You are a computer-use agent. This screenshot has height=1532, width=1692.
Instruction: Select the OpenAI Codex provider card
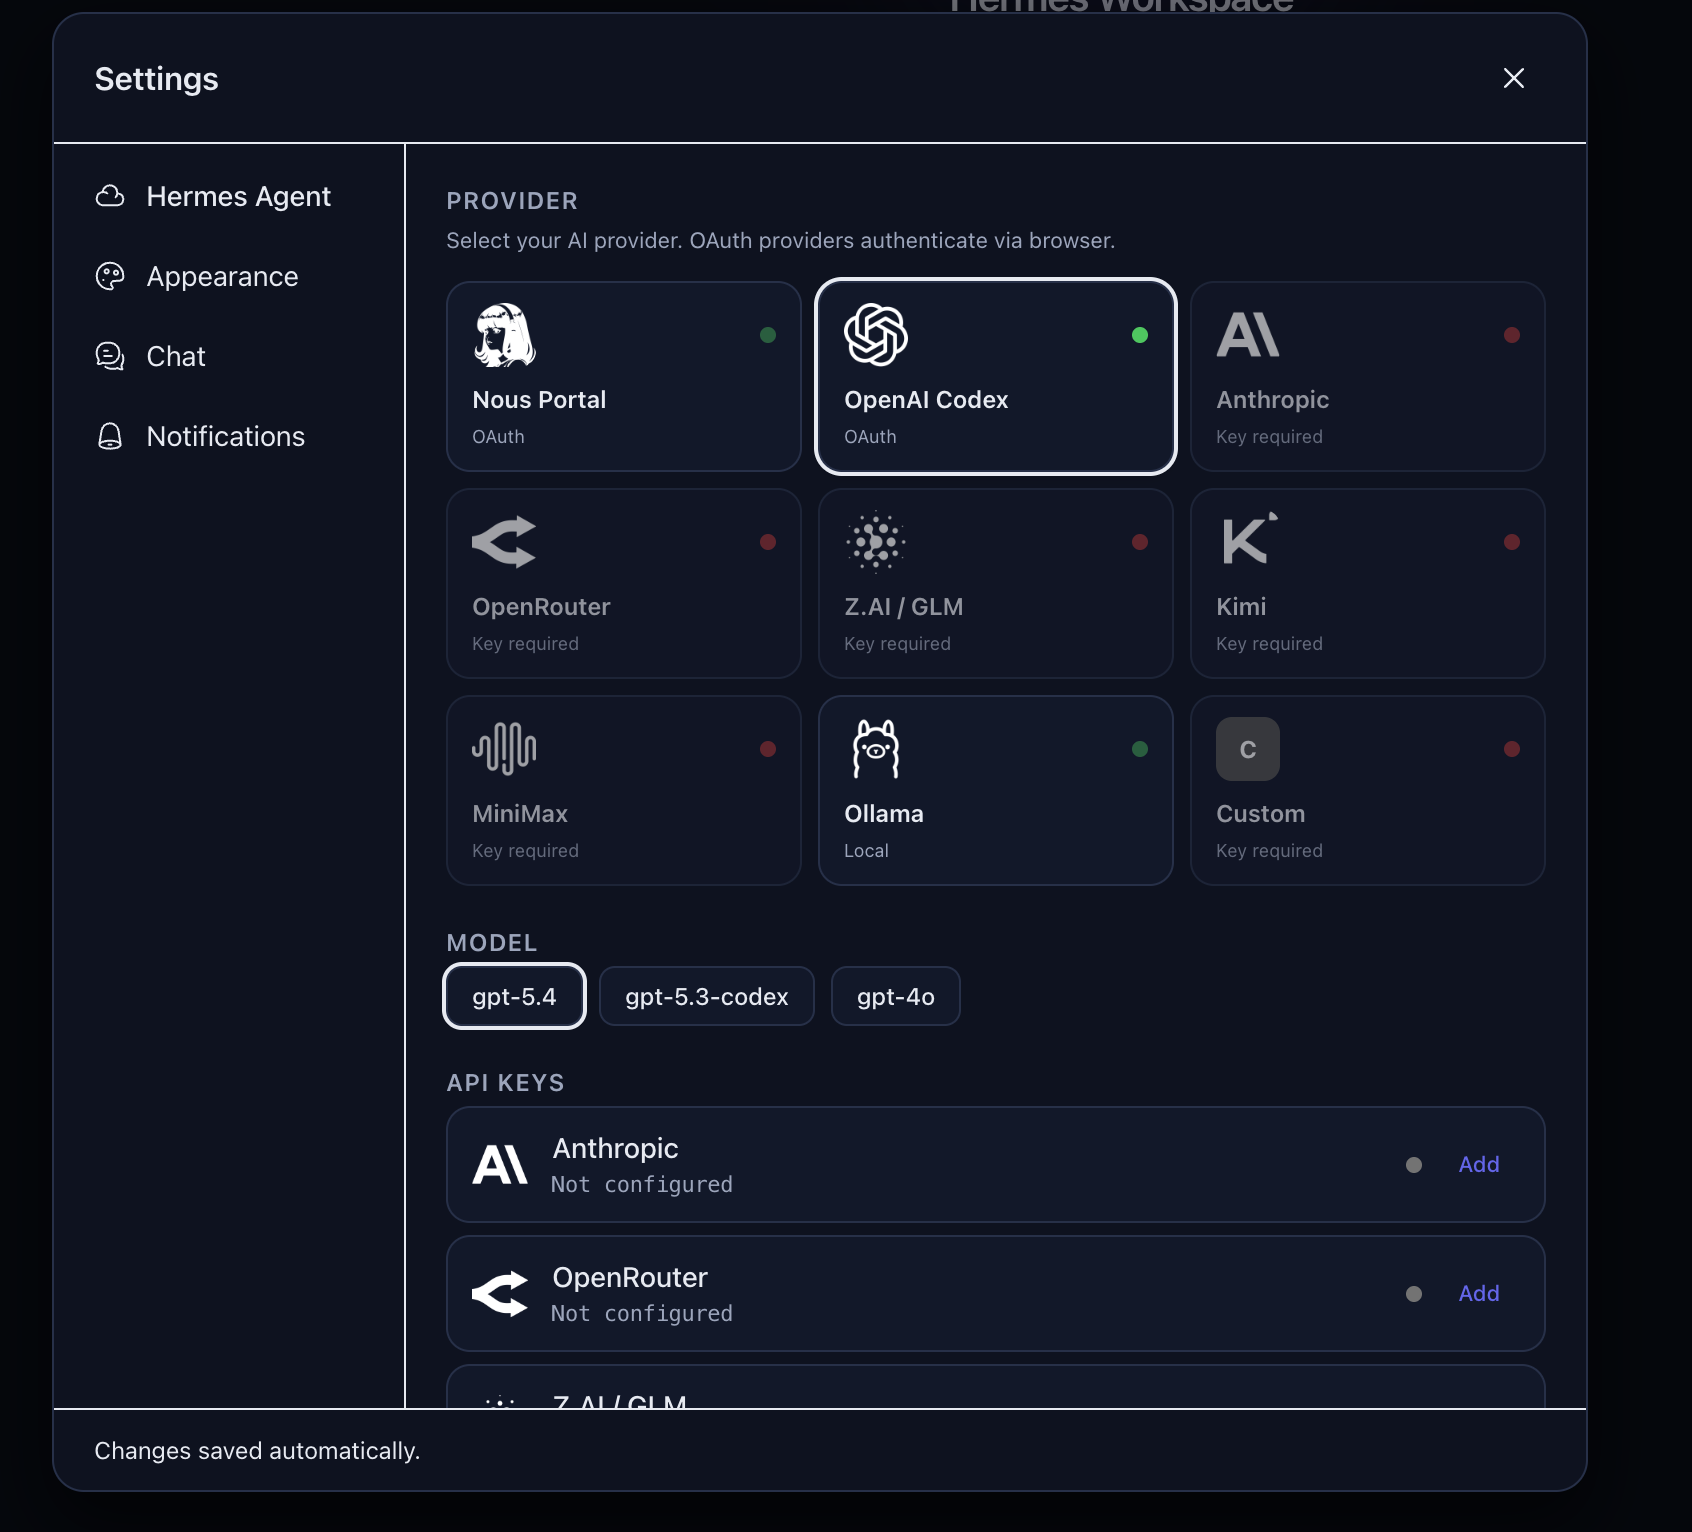tap(996, 376)
